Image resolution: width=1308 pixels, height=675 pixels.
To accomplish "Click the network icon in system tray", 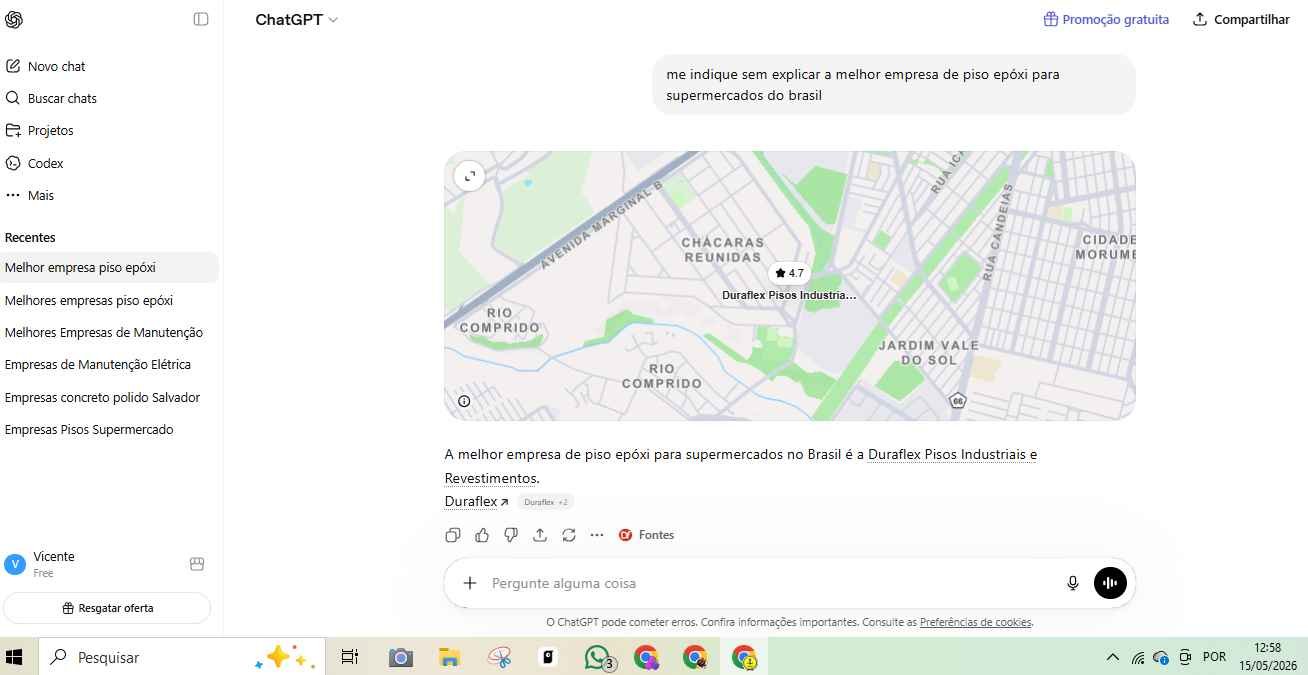I will pyautogui.click(x=1138, y=658).
